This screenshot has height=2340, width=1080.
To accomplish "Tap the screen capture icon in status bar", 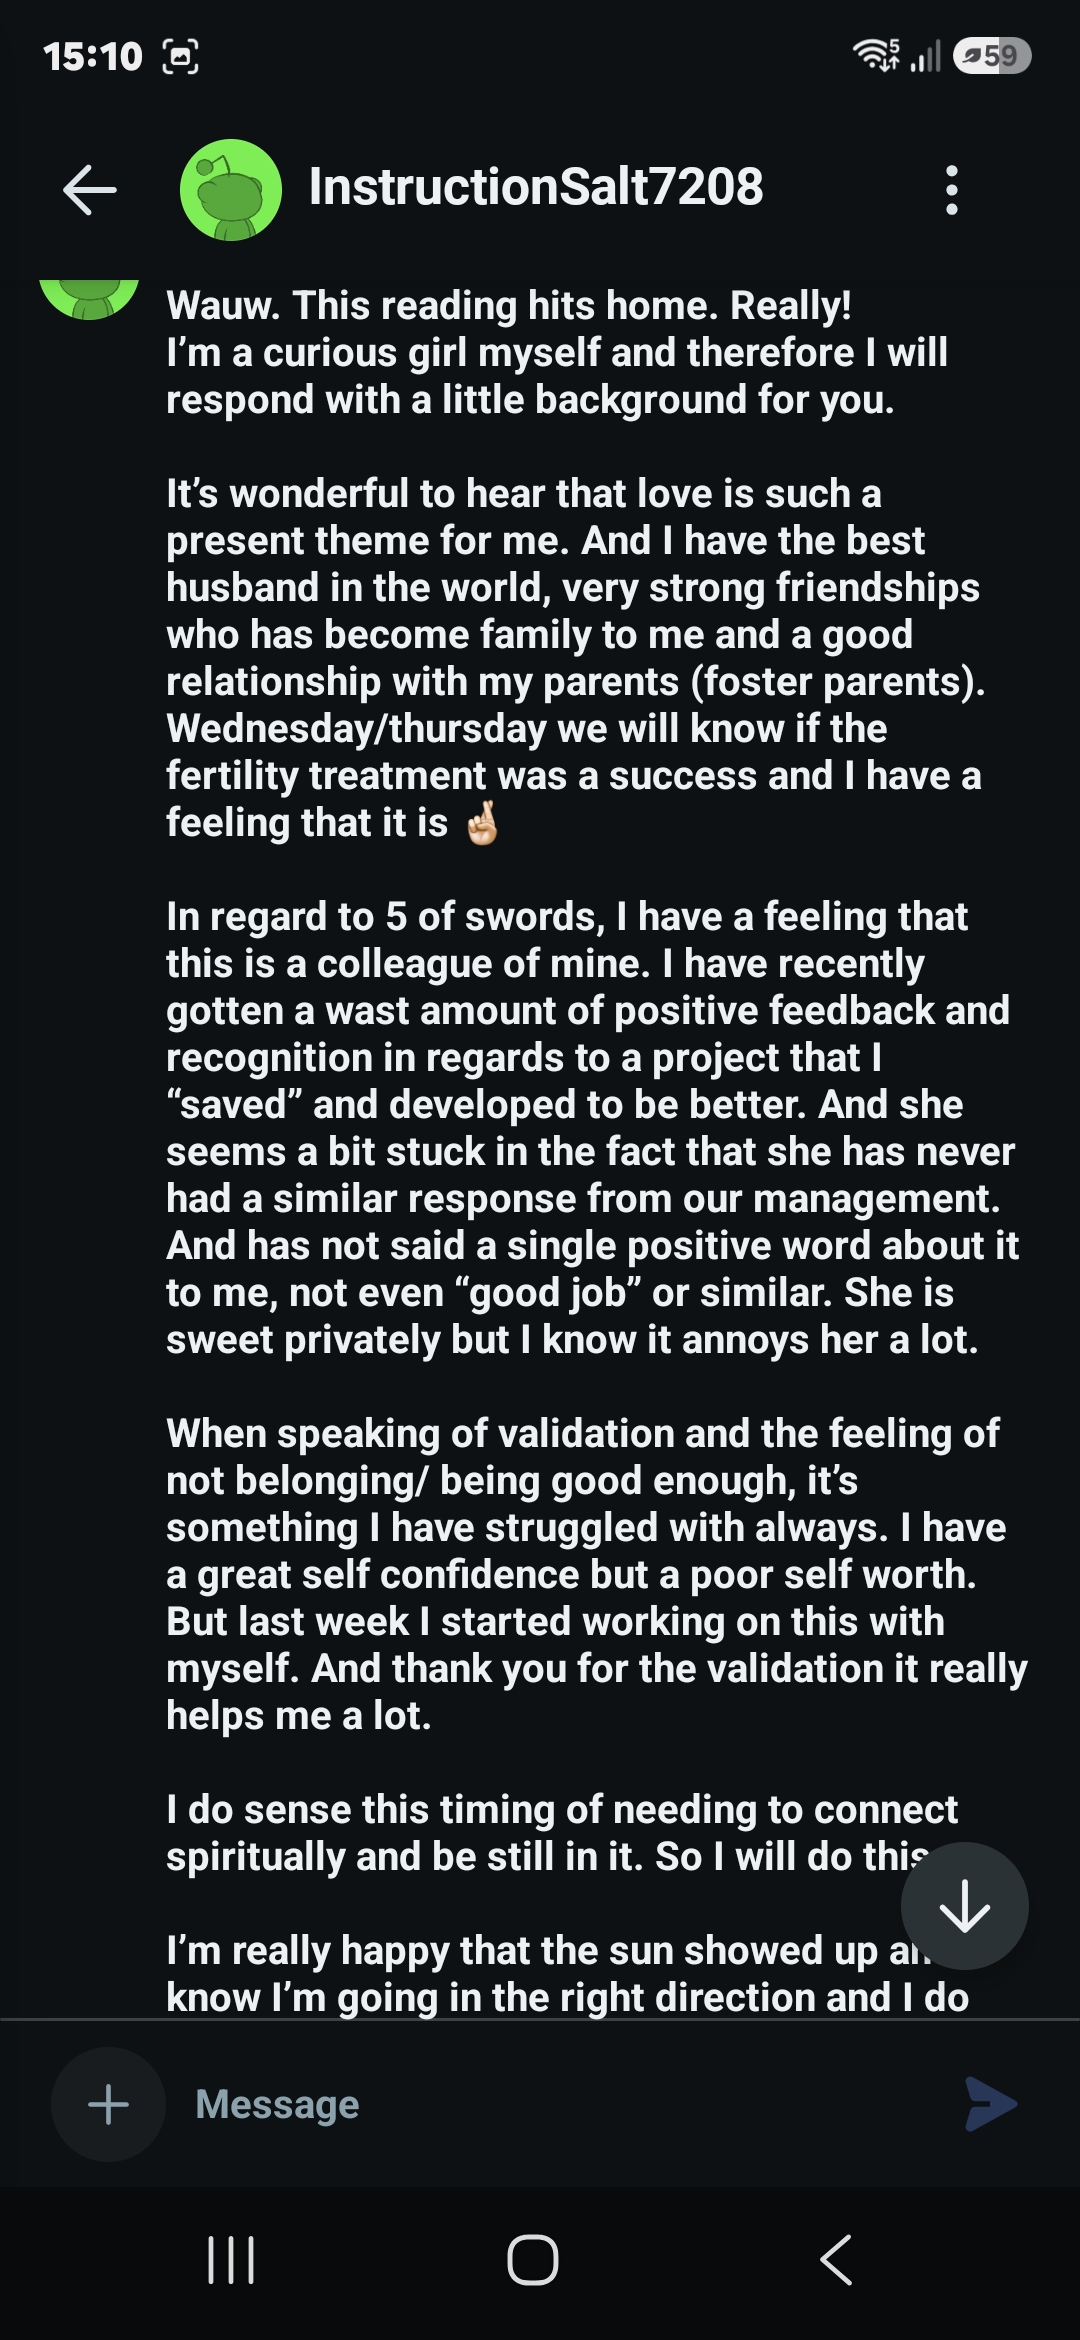I will point(180,57).
